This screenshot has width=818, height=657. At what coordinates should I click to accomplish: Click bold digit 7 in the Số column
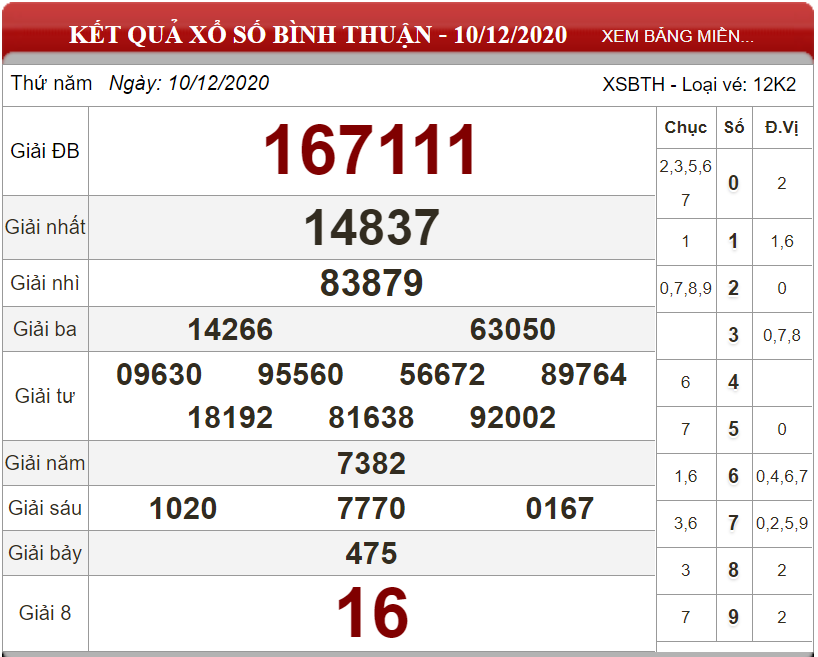(733, 523)
